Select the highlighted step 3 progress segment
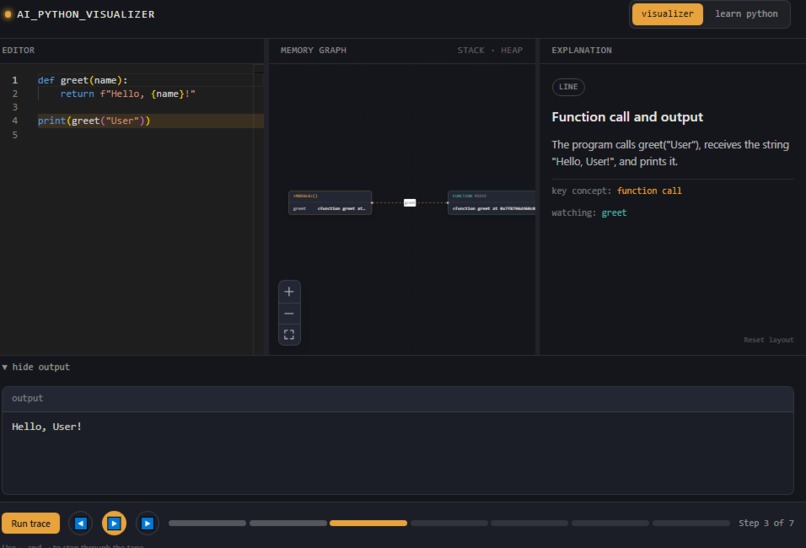 (x=368, y=523)
